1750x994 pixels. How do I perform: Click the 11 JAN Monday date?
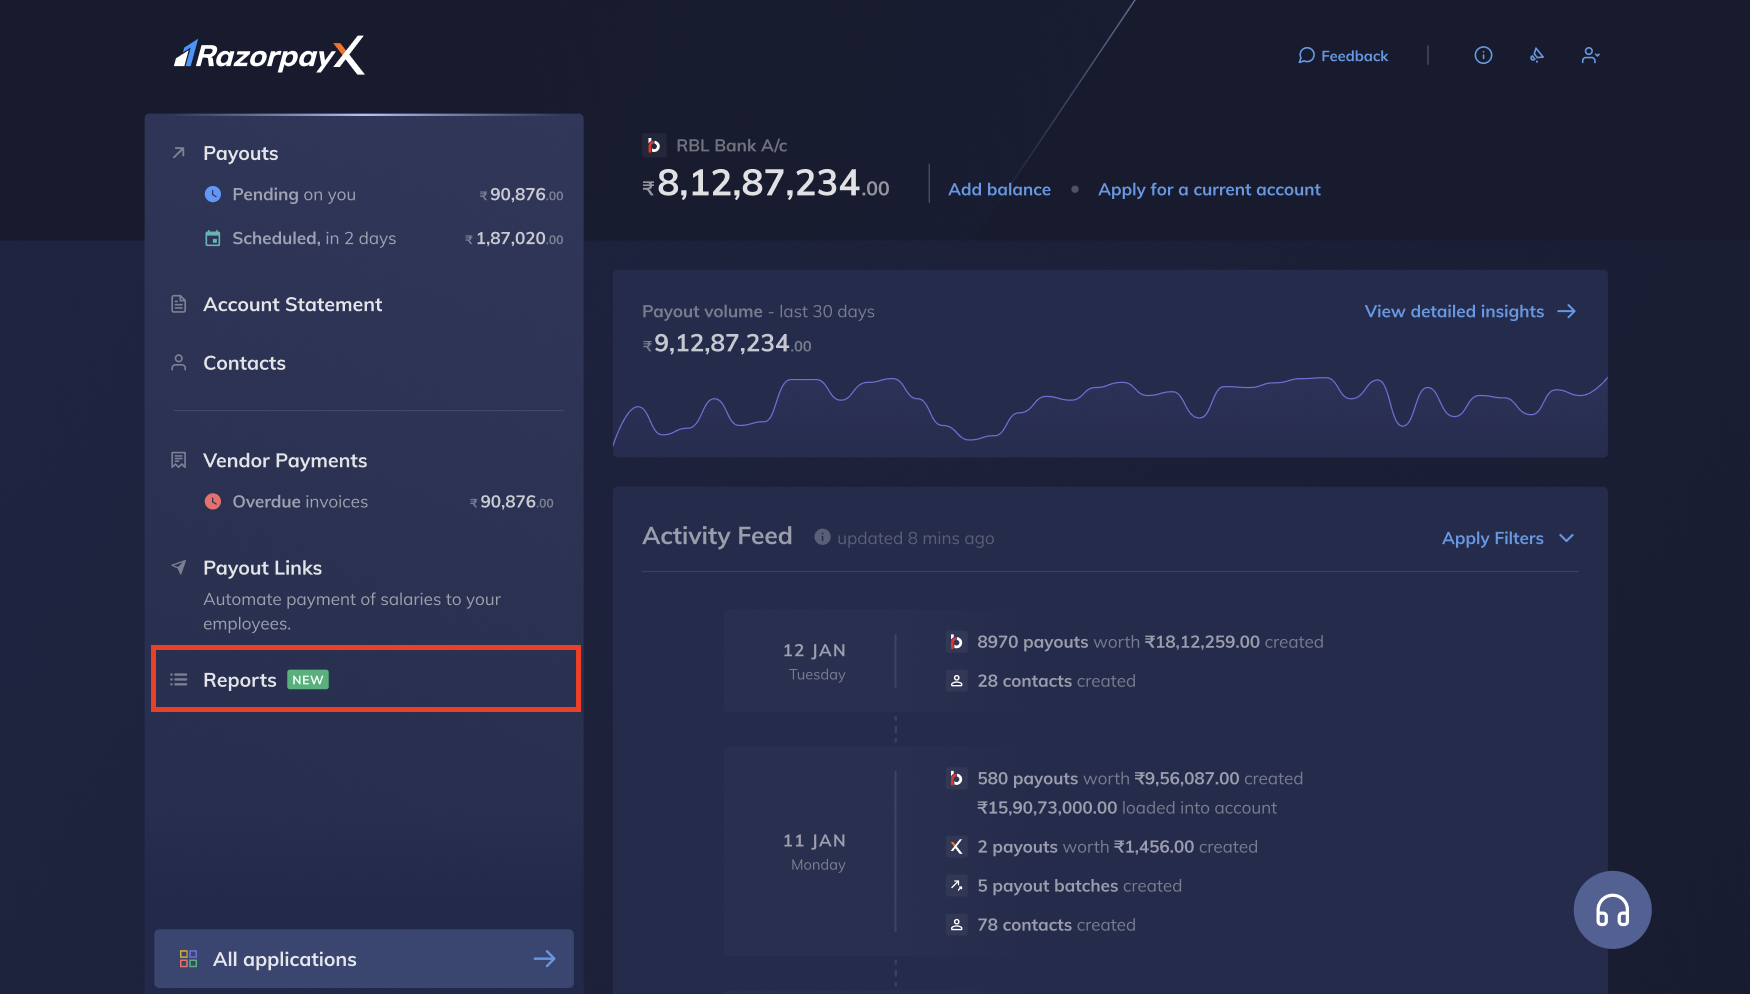pos(815,851)
